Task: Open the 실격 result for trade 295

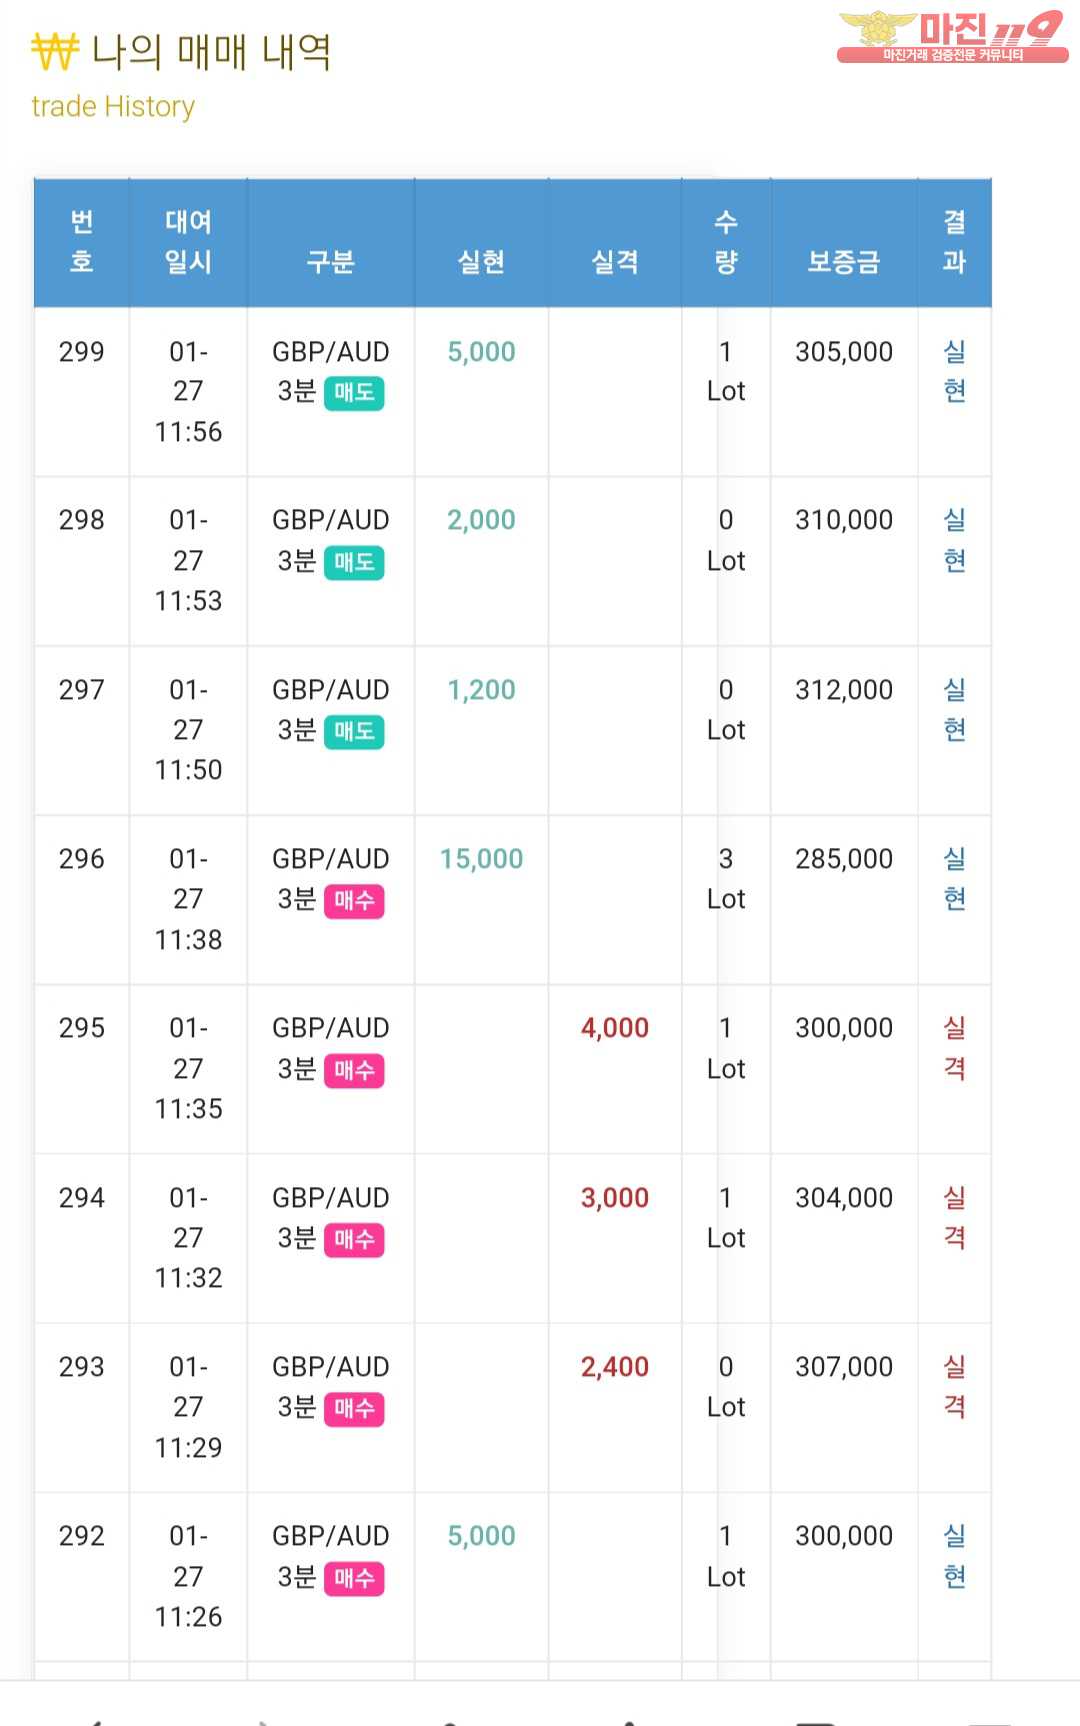Action: coord(954,1048)
